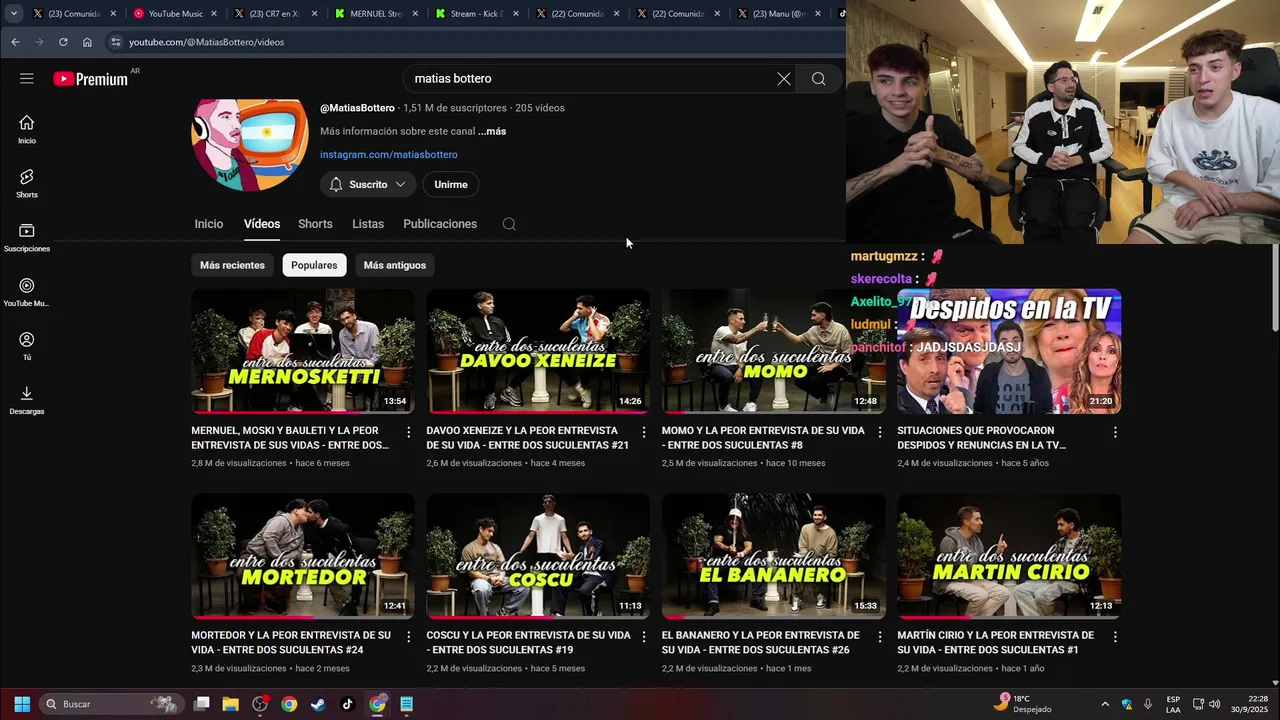Click the Unirme membership button
This screenshot has width=1280, height=720.
click(x=451, y=184)
